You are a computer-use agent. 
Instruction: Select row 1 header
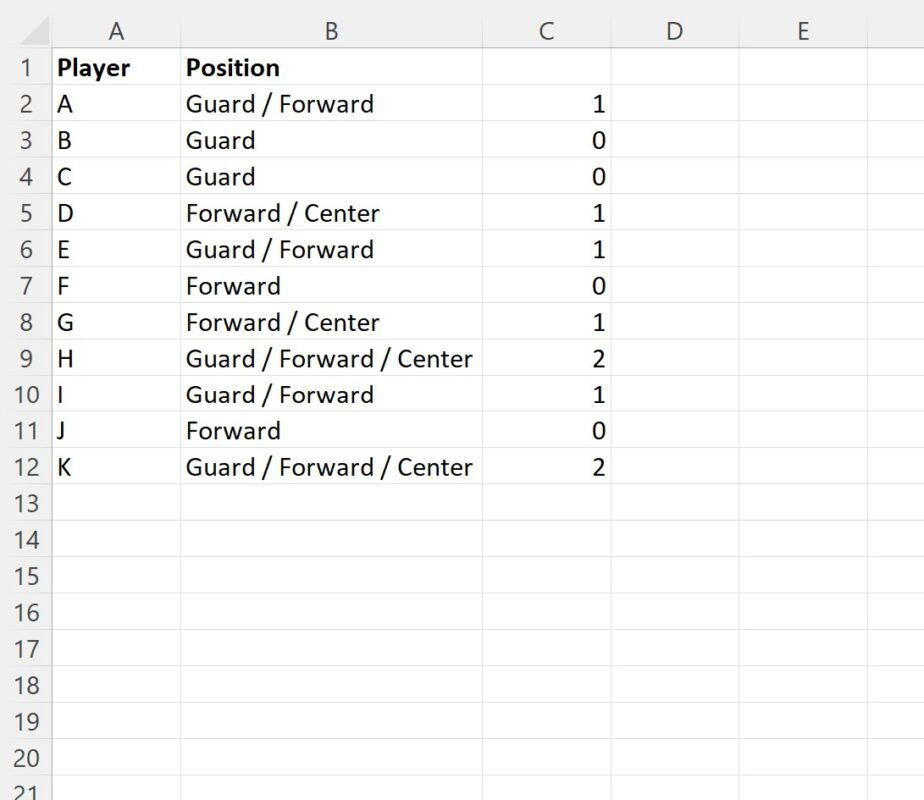tap(26, 68)
